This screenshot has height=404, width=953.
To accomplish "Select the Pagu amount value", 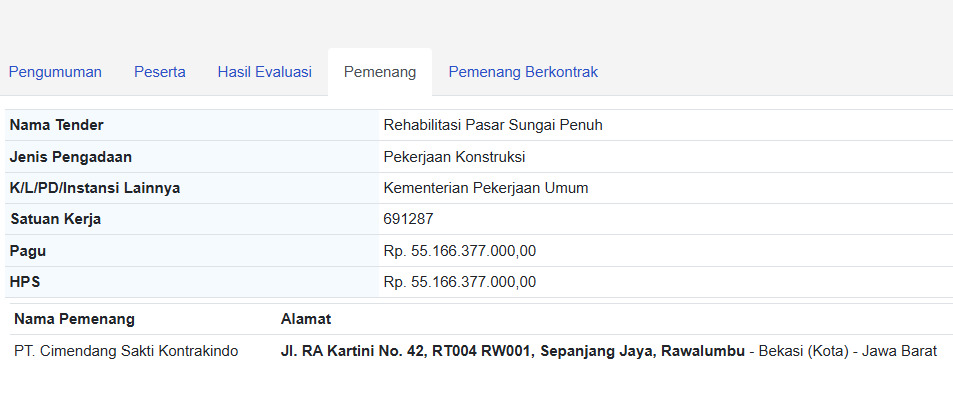I will point(460,251).
